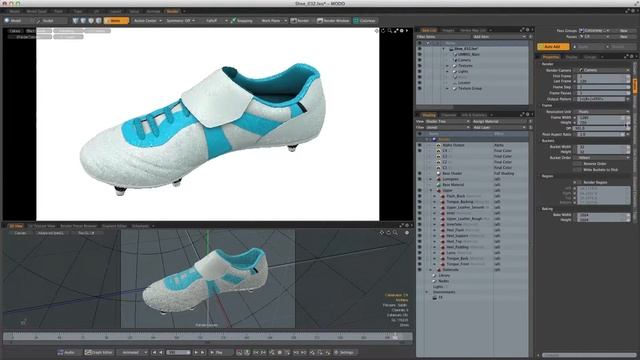
Task: Click the Assign Material button
Action: pos(499,121)
